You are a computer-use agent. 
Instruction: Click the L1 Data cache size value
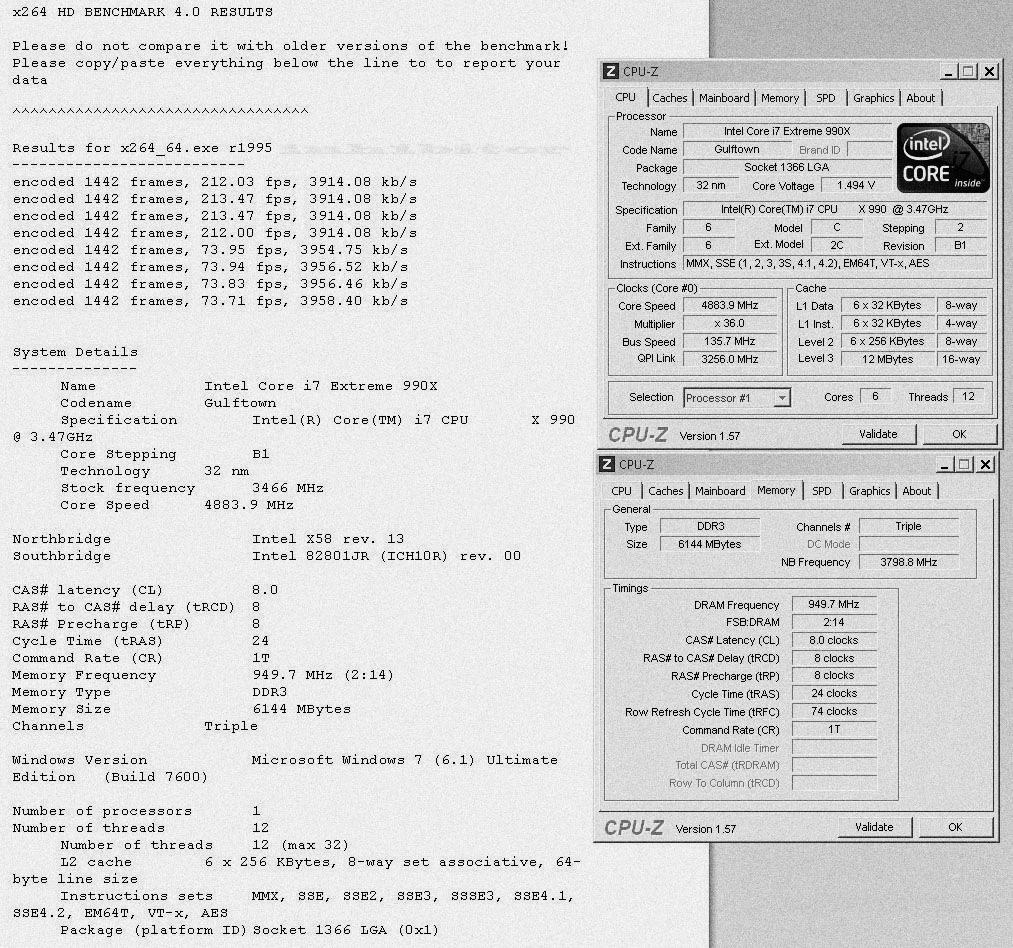coord(887,306)
